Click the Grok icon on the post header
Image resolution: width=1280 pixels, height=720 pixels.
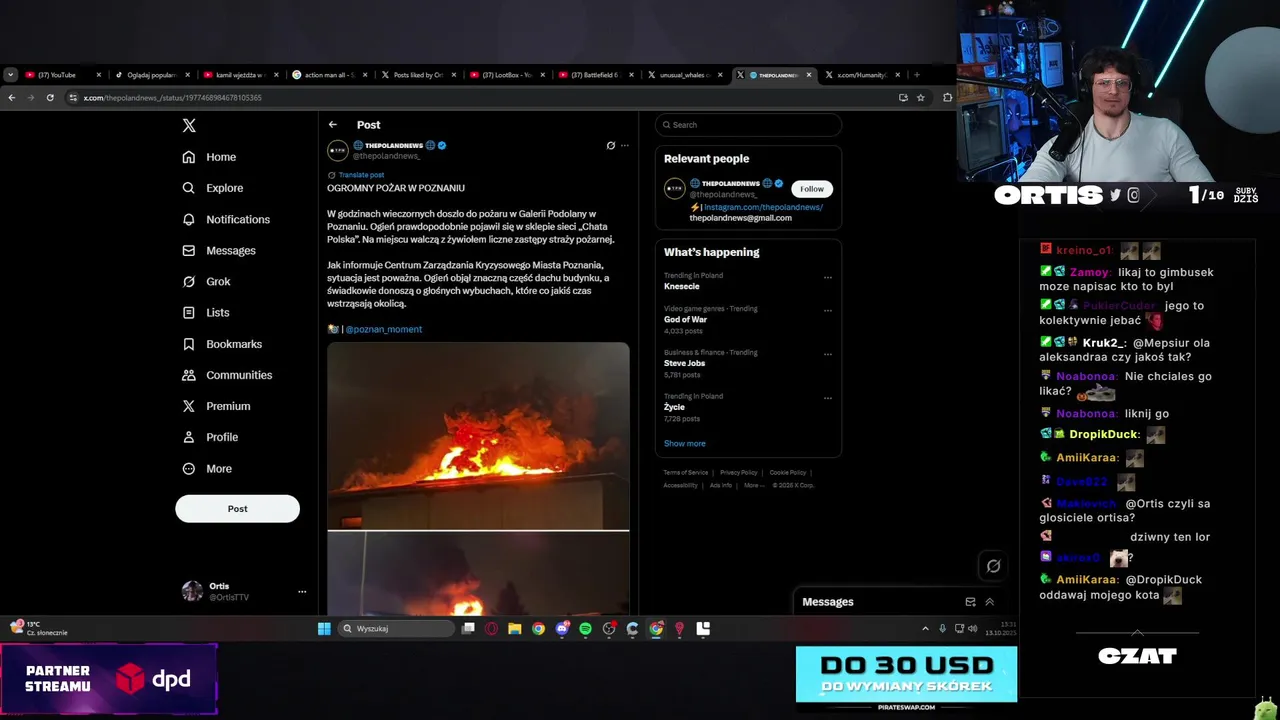(x=610, y=145)
